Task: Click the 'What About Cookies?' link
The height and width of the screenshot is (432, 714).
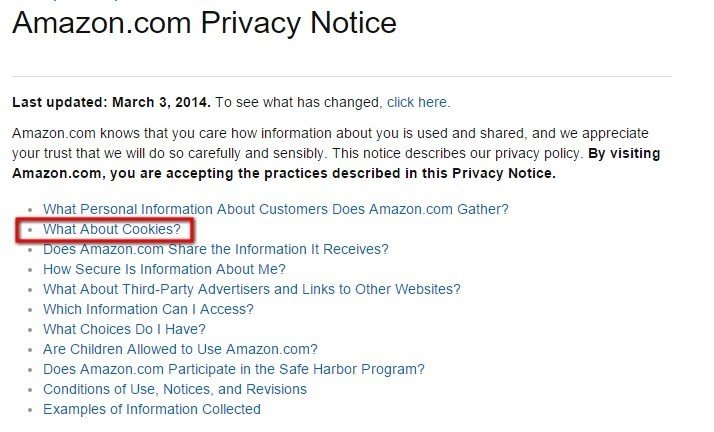Action: (x=112, y=229)
